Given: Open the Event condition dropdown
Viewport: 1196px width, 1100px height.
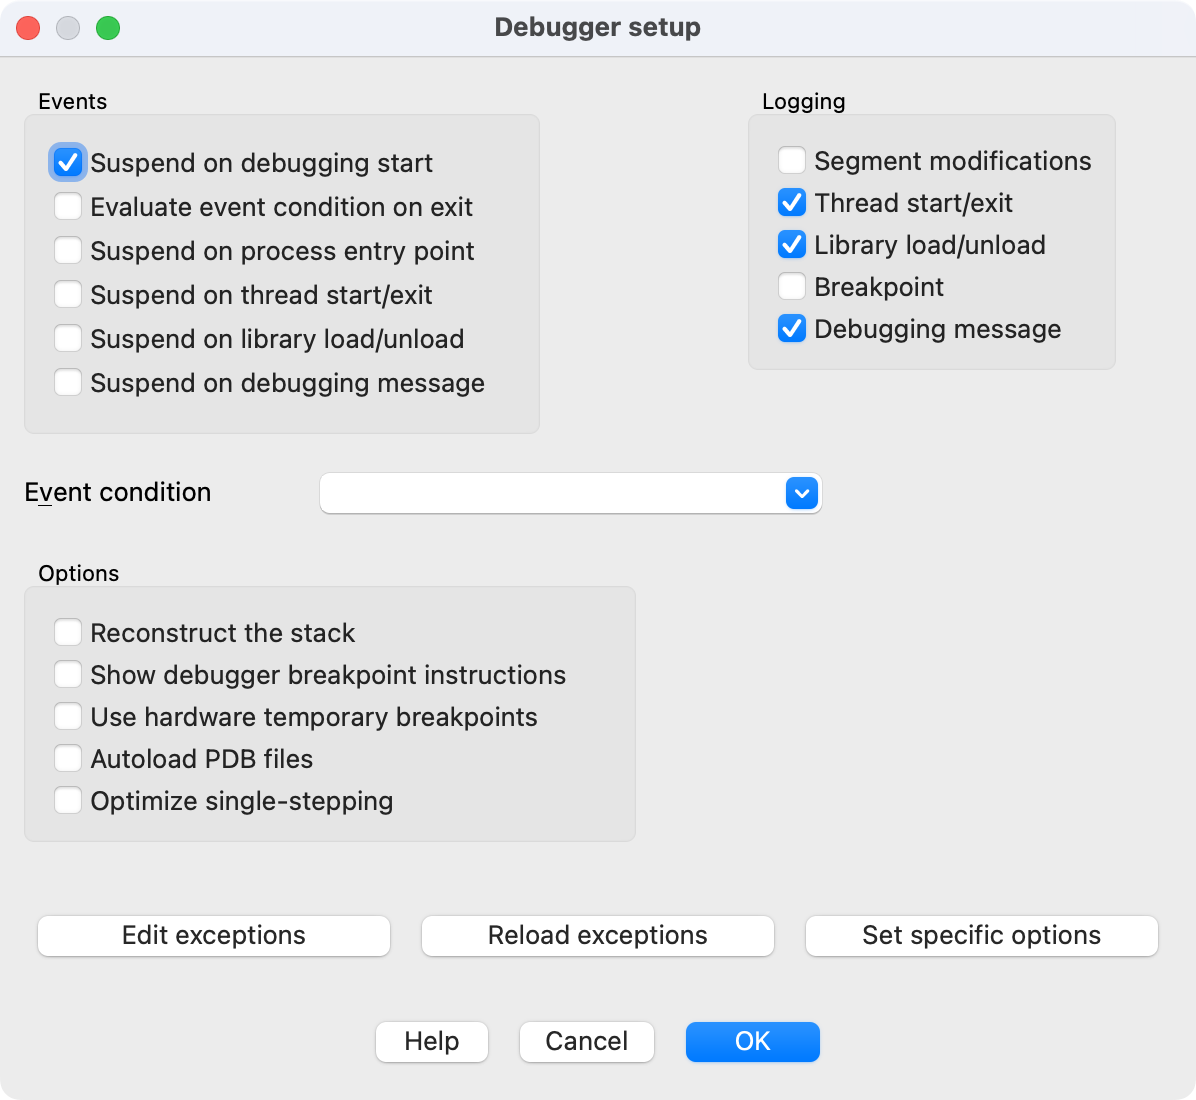Looking at the screenshot, I should pos(800,493).
